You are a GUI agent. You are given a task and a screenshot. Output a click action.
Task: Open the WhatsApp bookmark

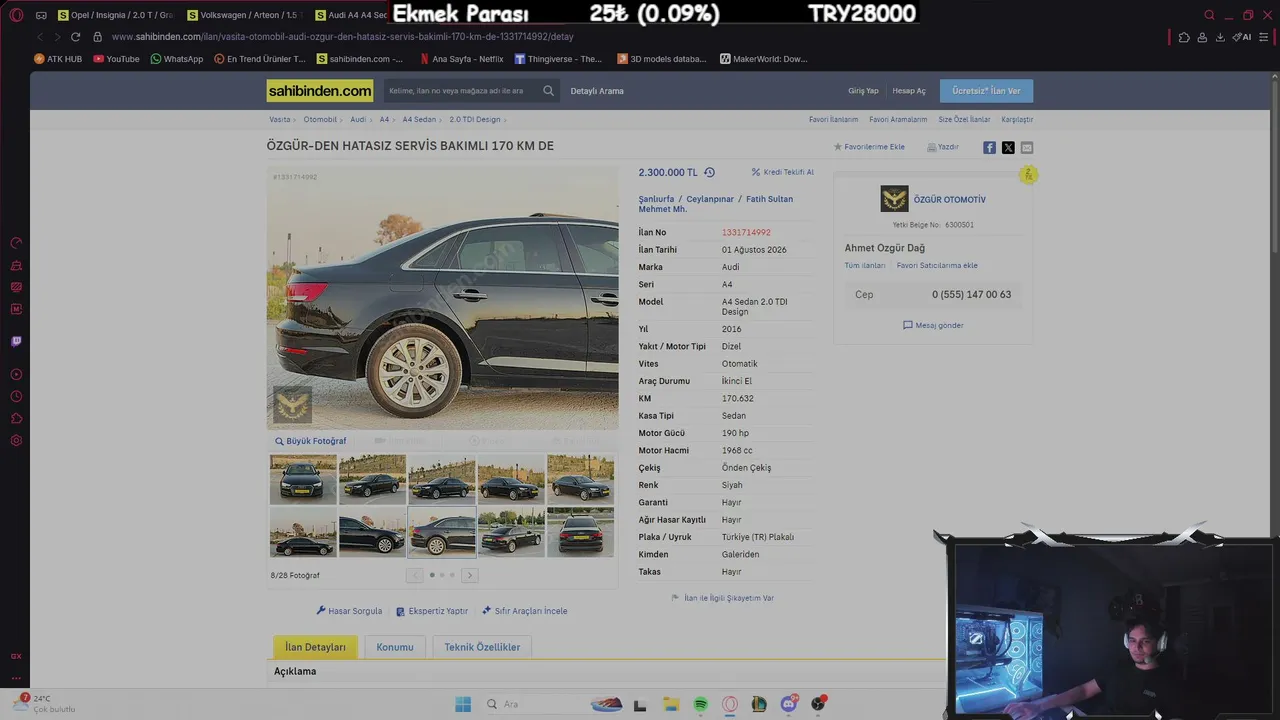click(x=176, y=59)
